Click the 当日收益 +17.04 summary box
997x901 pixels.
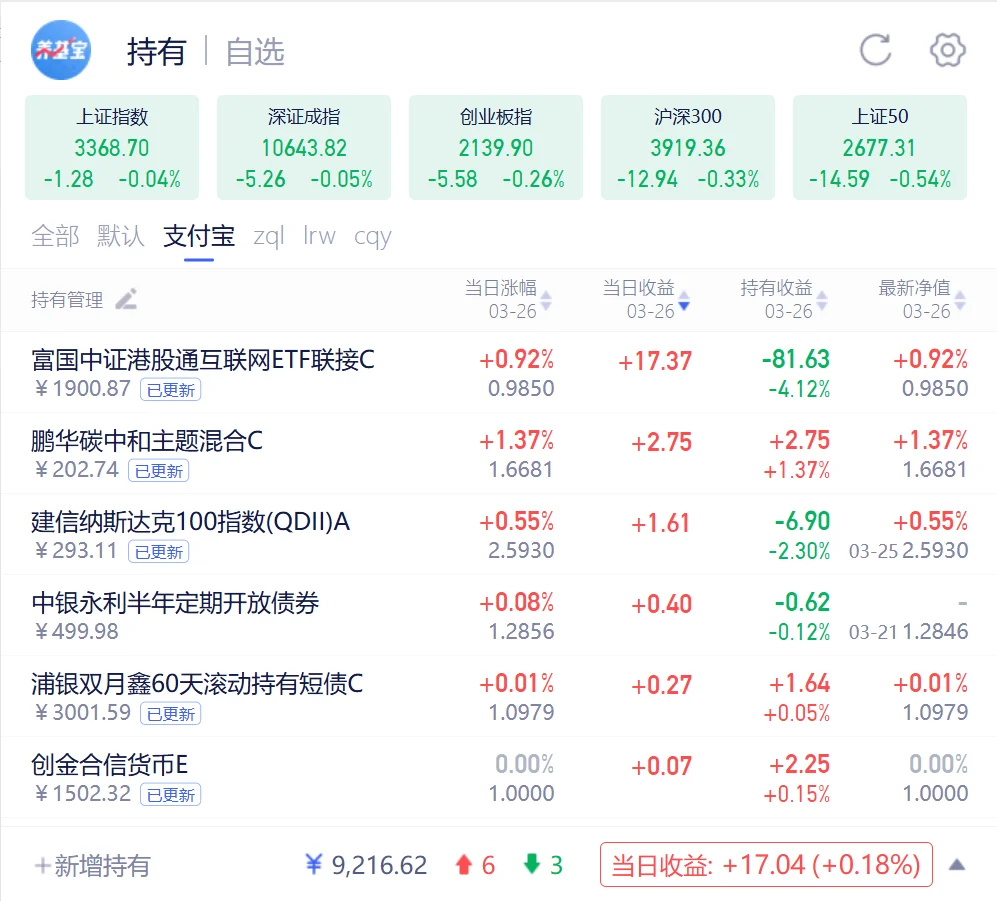coord(766,865)
